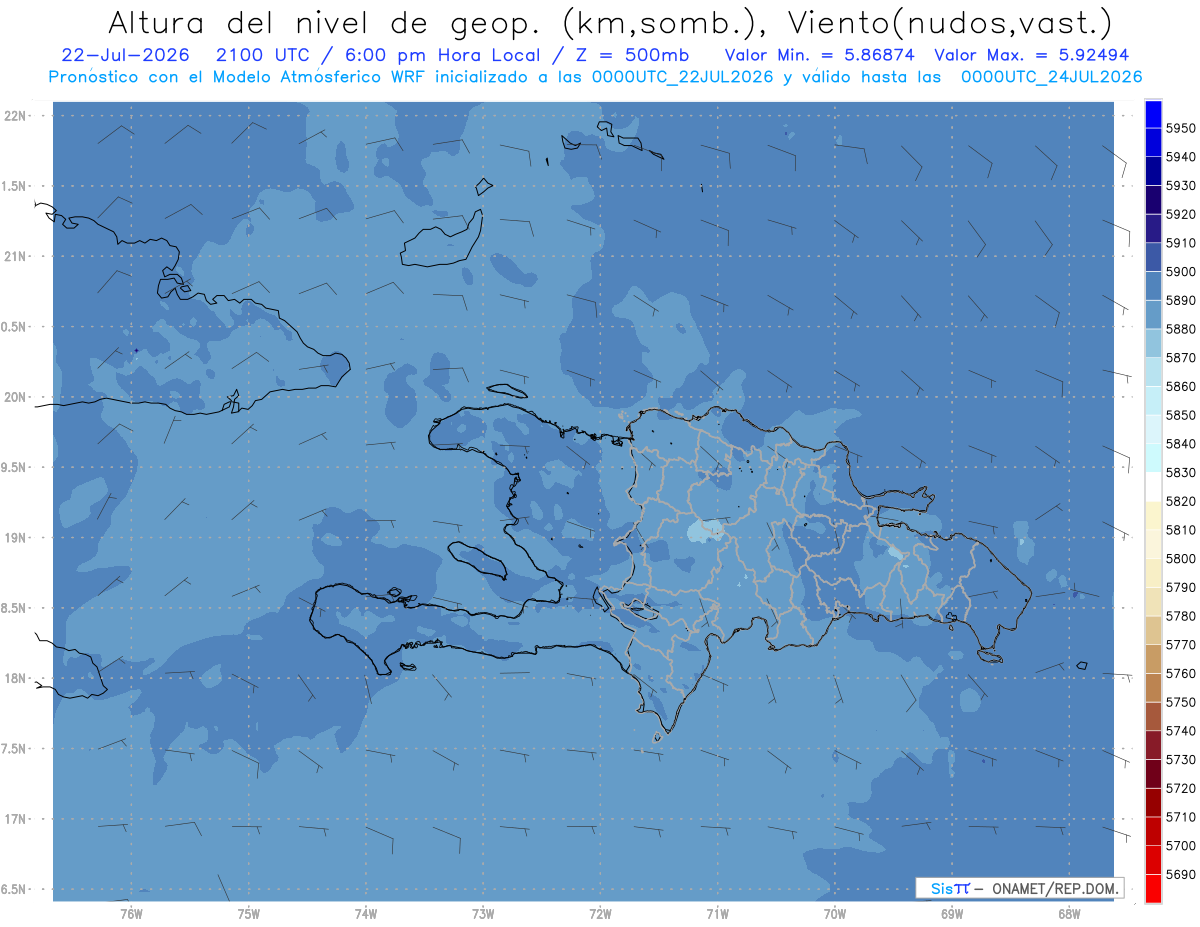Click the '74W' longitude label

tap(366, 913)
